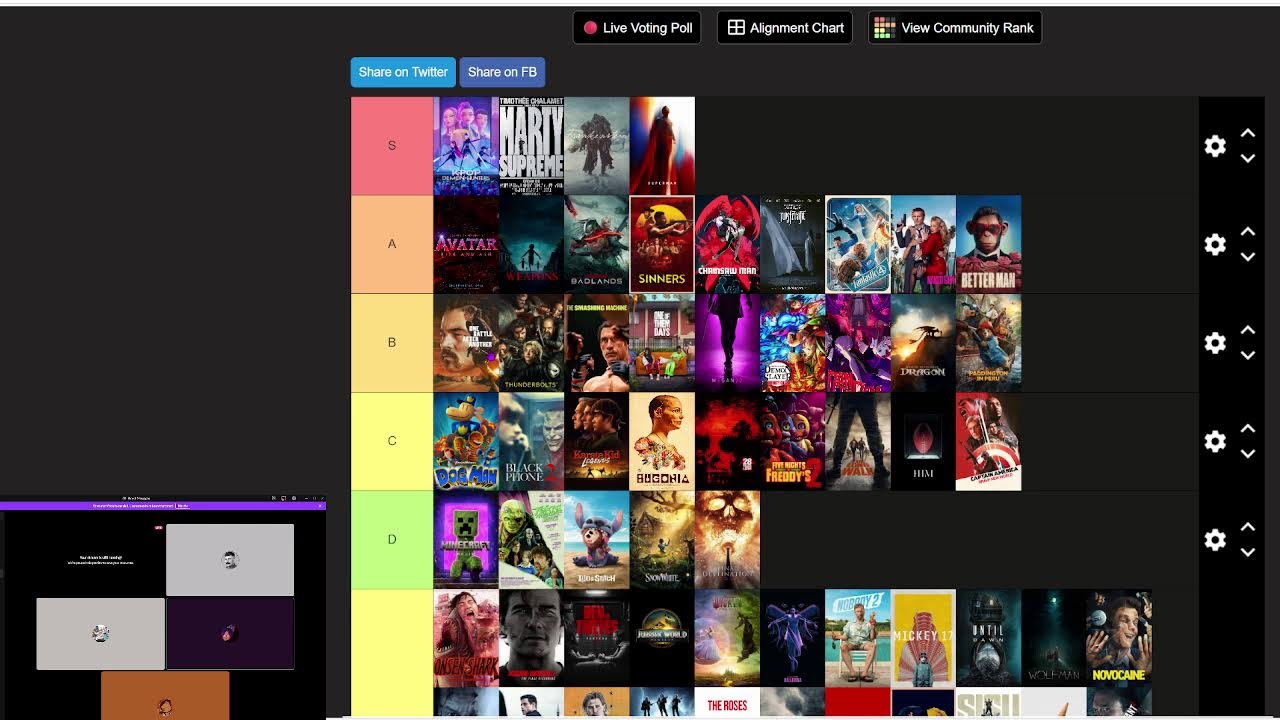Select the green D tier label
This screenshot has height=720, width=1280.
pos(392,540)
